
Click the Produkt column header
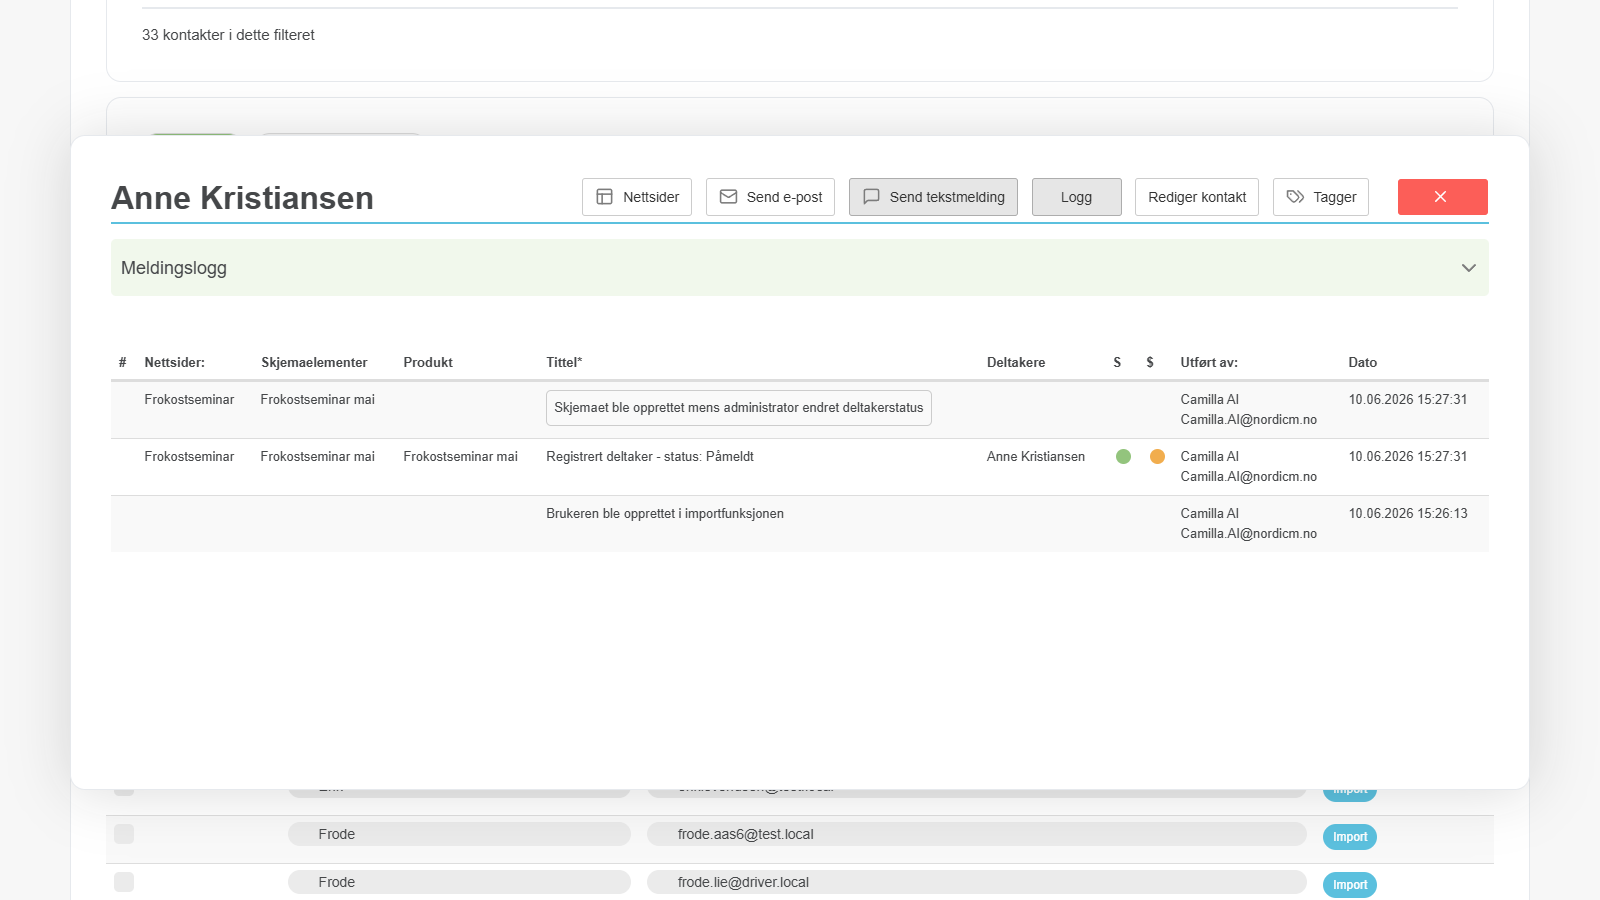(x=428, y=363)
